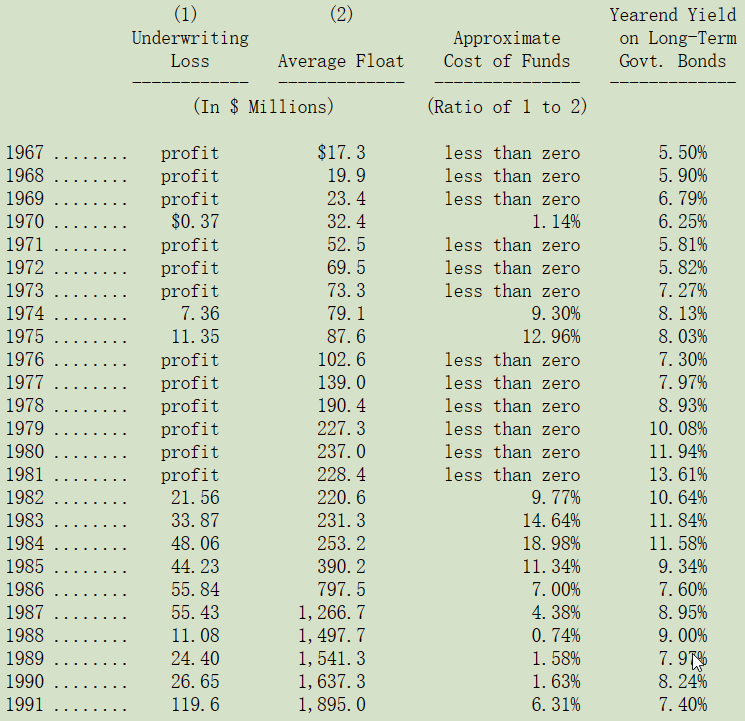Click the $0.37 underwriting loss for 1970
745x721 pixels.
tap(195, 221)
